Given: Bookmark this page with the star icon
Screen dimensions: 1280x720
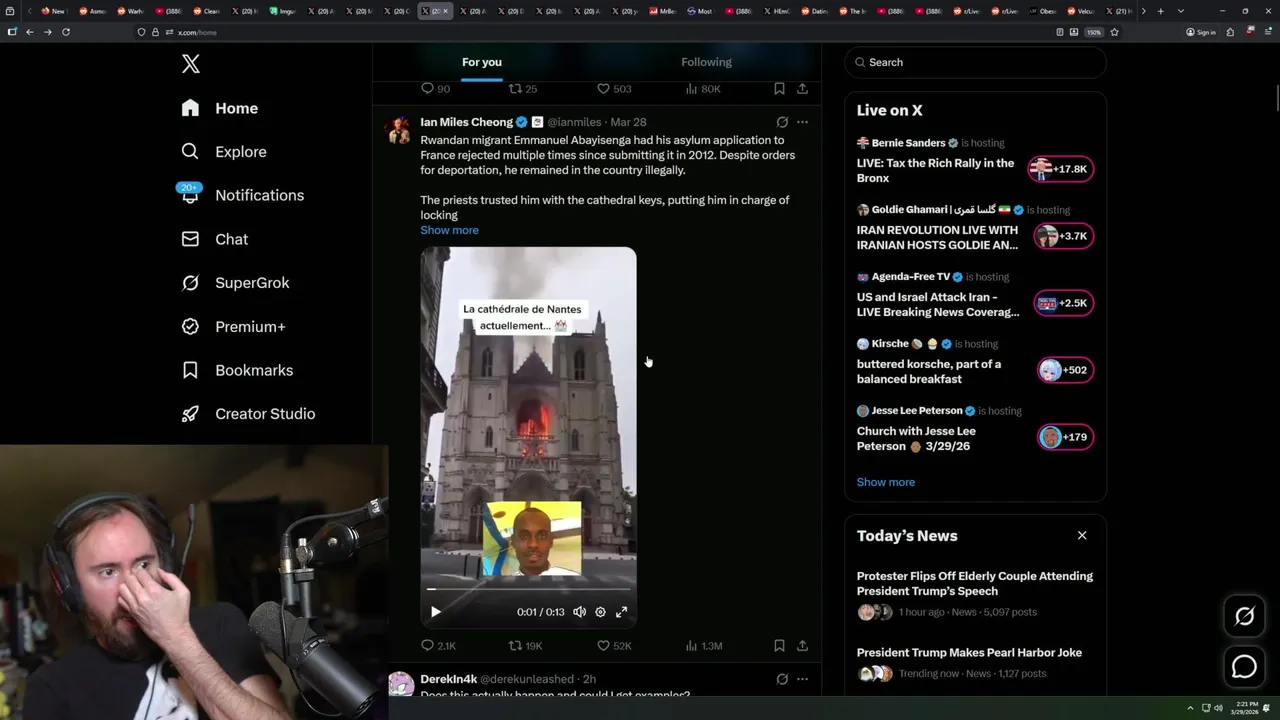Looking at the screenshot, I should tap(1114, 32).
